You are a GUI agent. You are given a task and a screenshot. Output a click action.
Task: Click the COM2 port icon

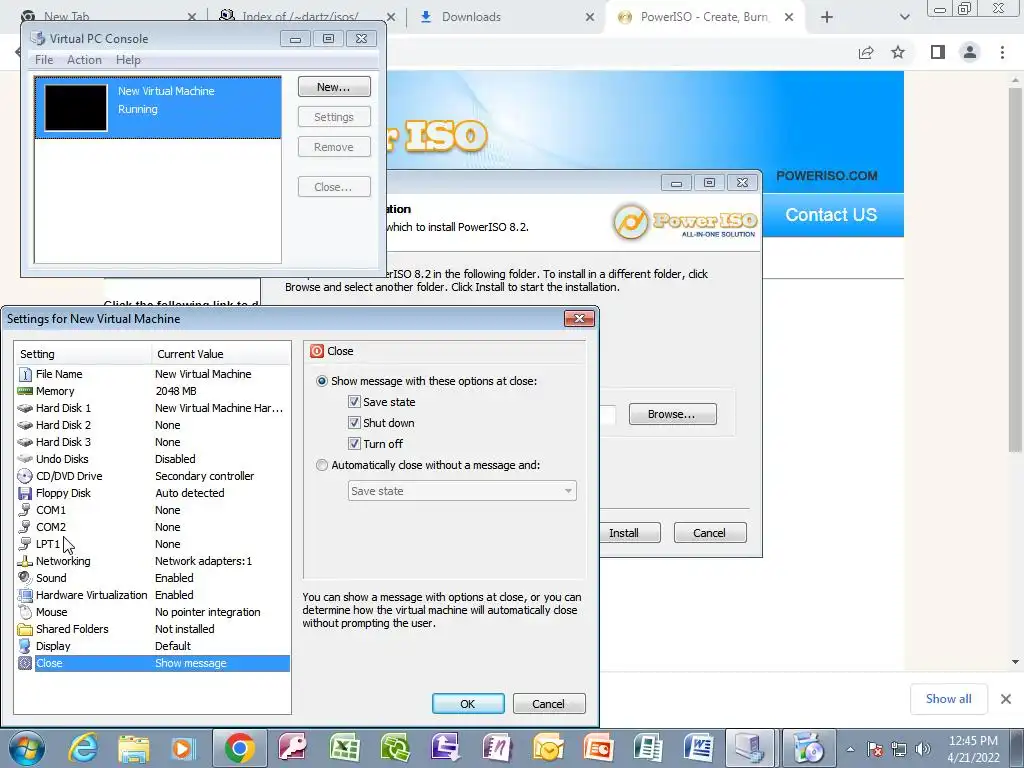[25, 527]
